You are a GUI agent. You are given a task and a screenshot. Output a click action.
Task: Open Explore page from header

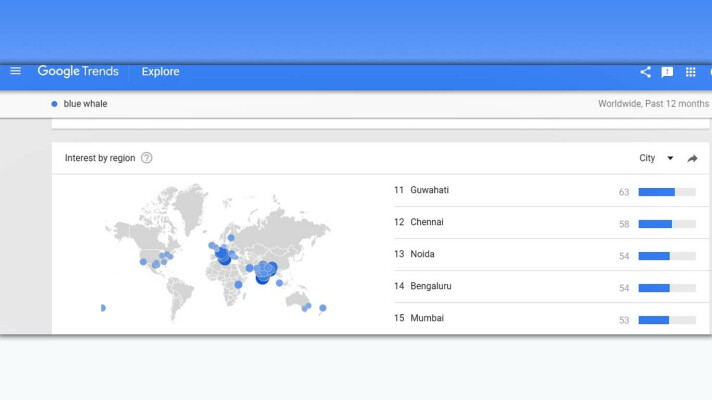tap(160, 72)
